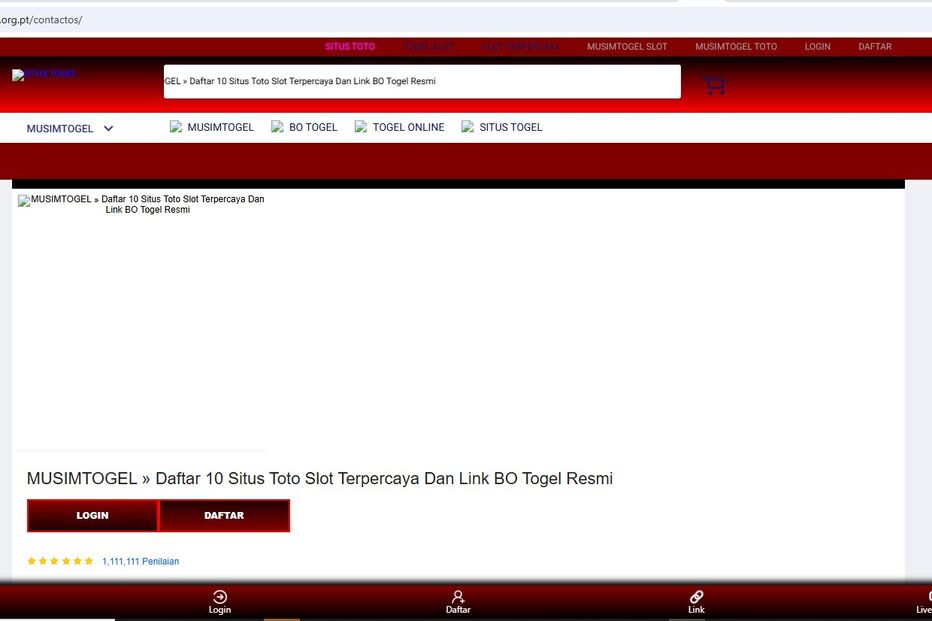The height and width of the screenshot is (621, 932).
Task: Click the icon beside TOGEL ONLINE
Action: 361,127
